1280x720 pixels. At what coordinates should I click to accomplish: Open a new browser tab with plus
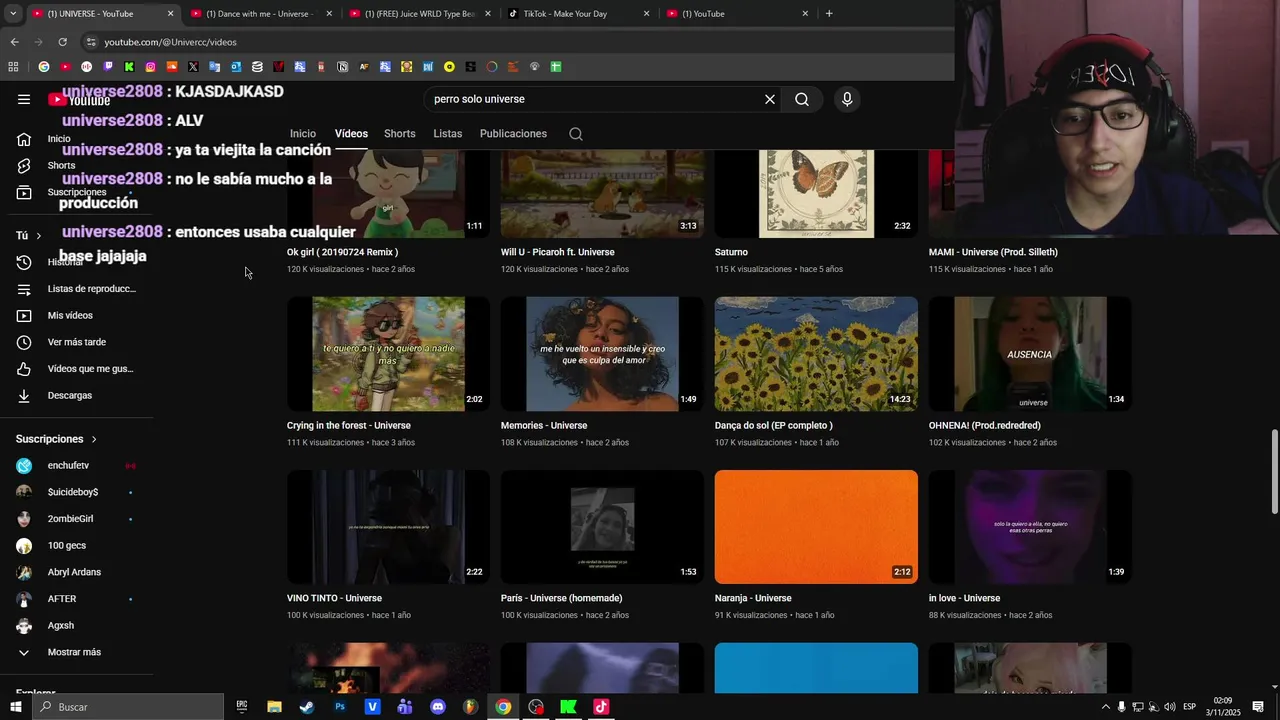coord(829,14)
